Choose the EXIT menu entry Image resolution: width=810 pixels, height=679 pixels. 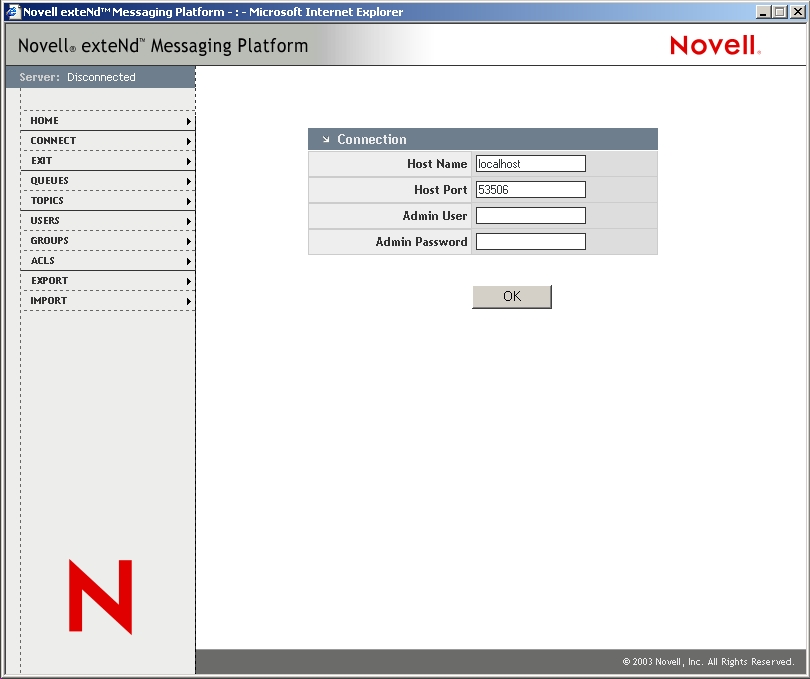[x=107, y=161]
